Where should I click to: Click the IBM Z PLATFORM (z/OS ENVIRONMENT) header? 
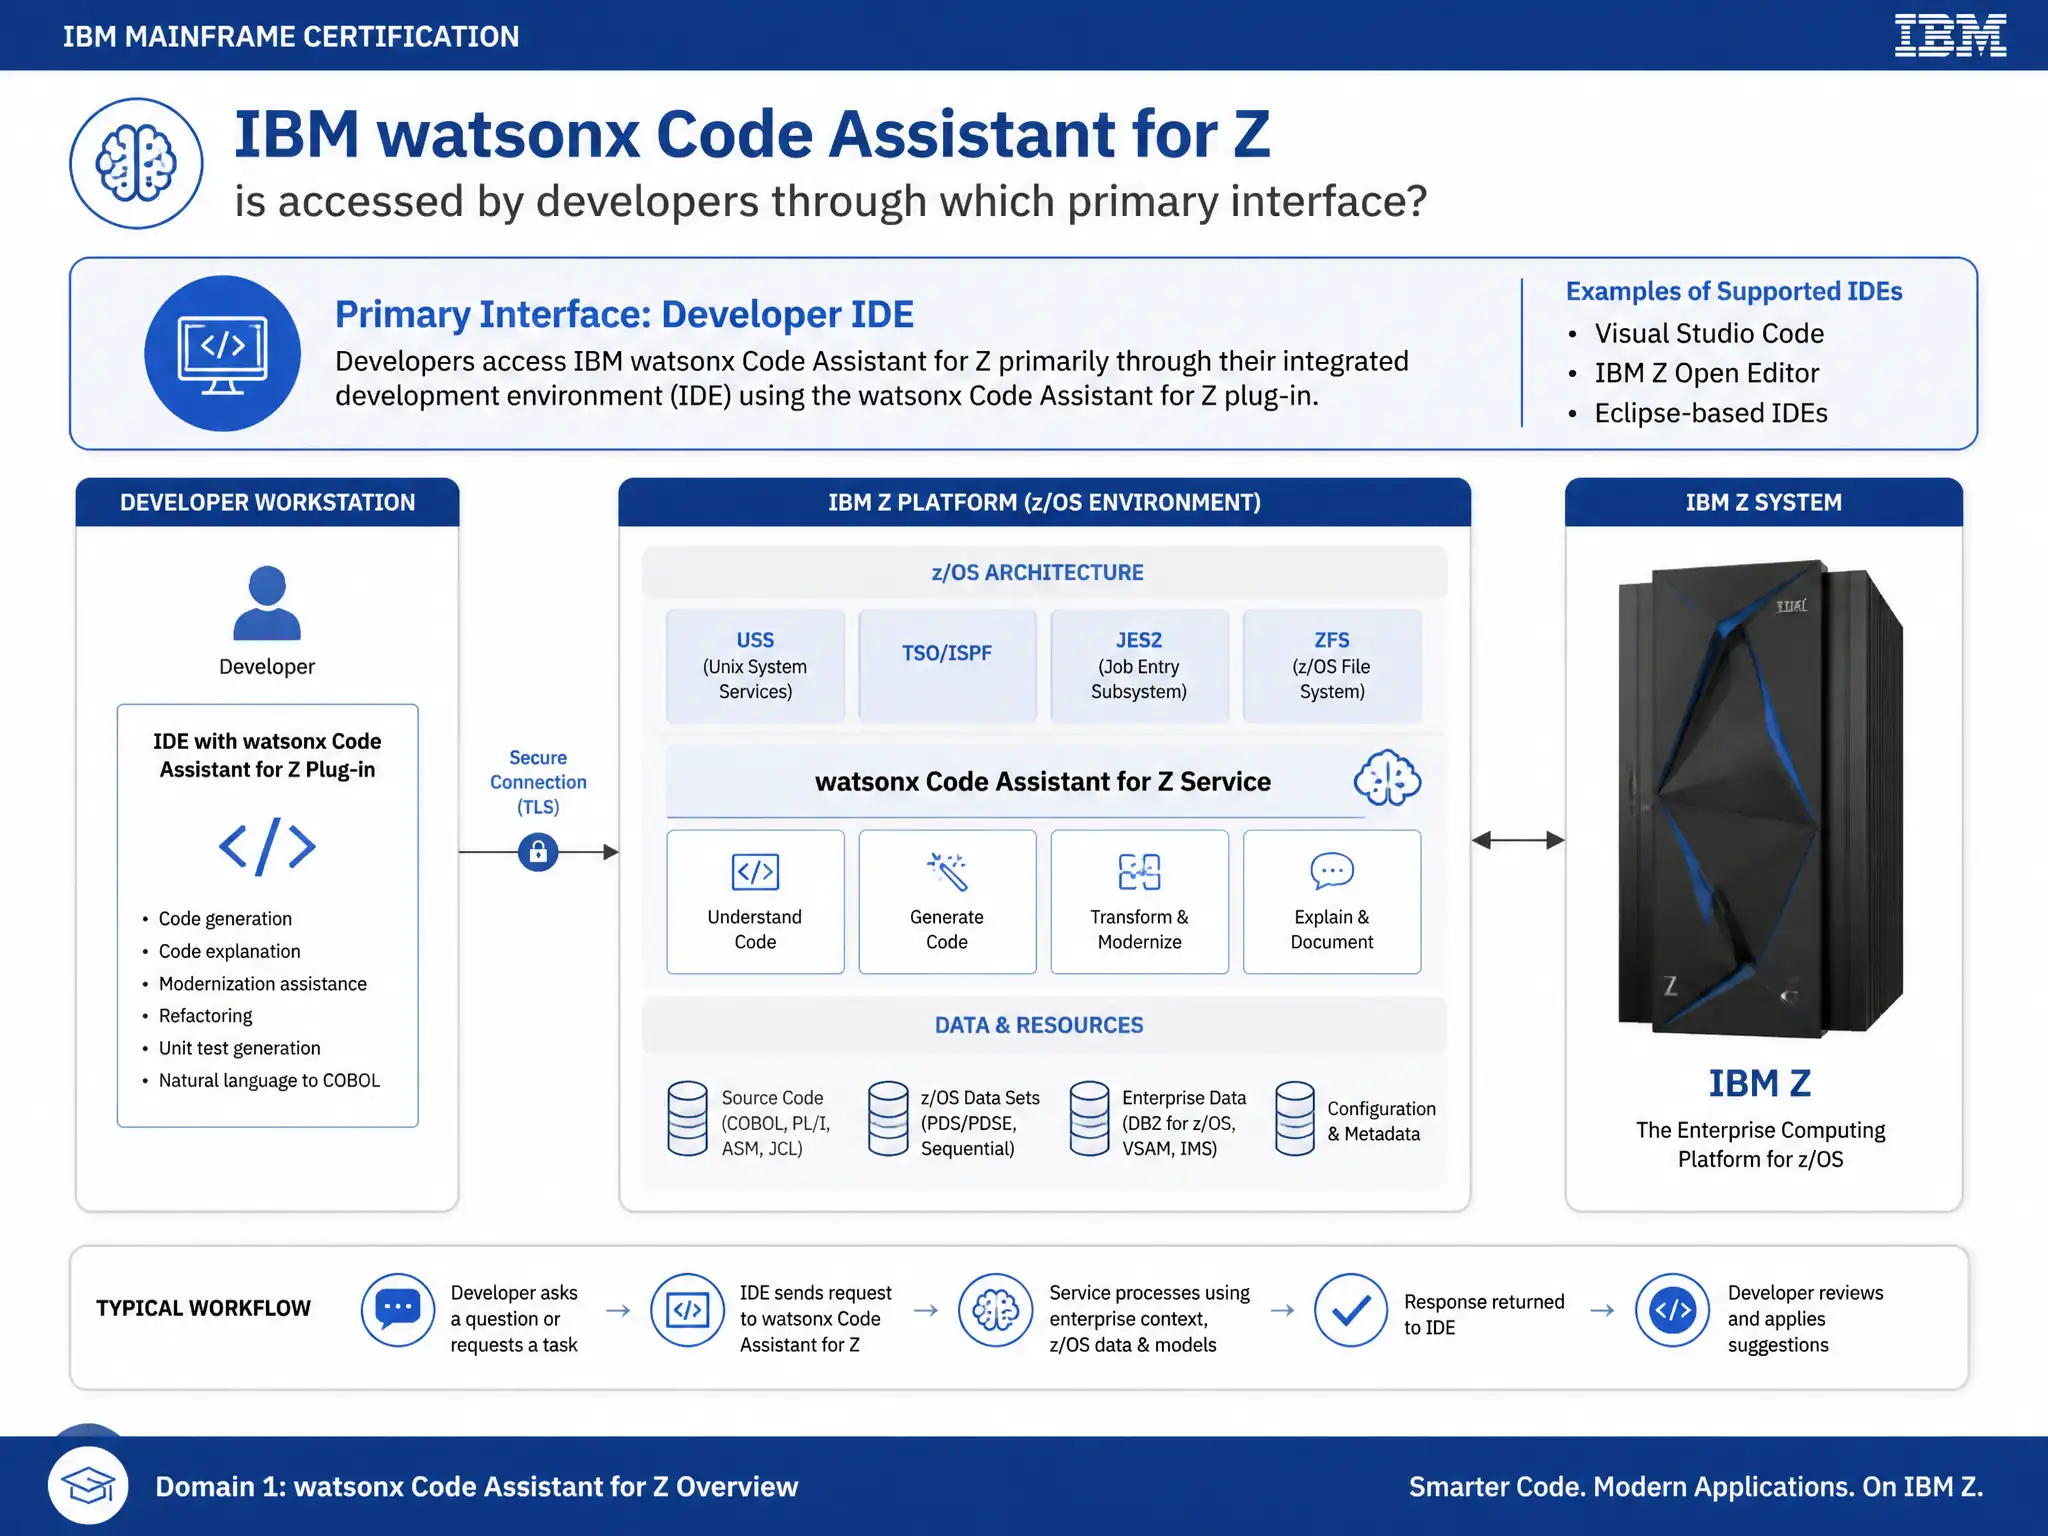pos(1044,502)
